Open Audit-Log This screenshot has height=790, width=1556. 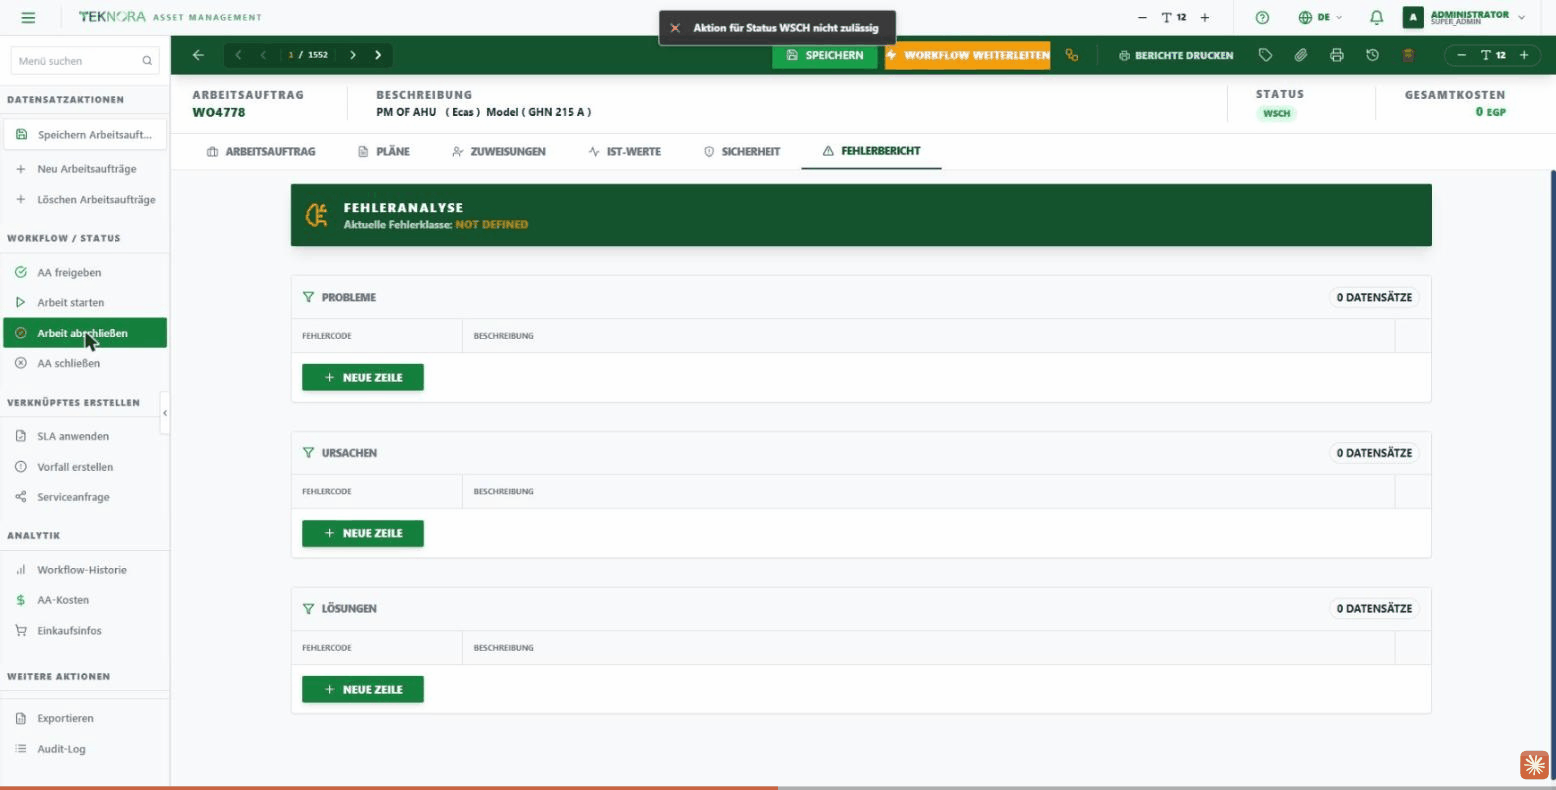click(85, 749)
